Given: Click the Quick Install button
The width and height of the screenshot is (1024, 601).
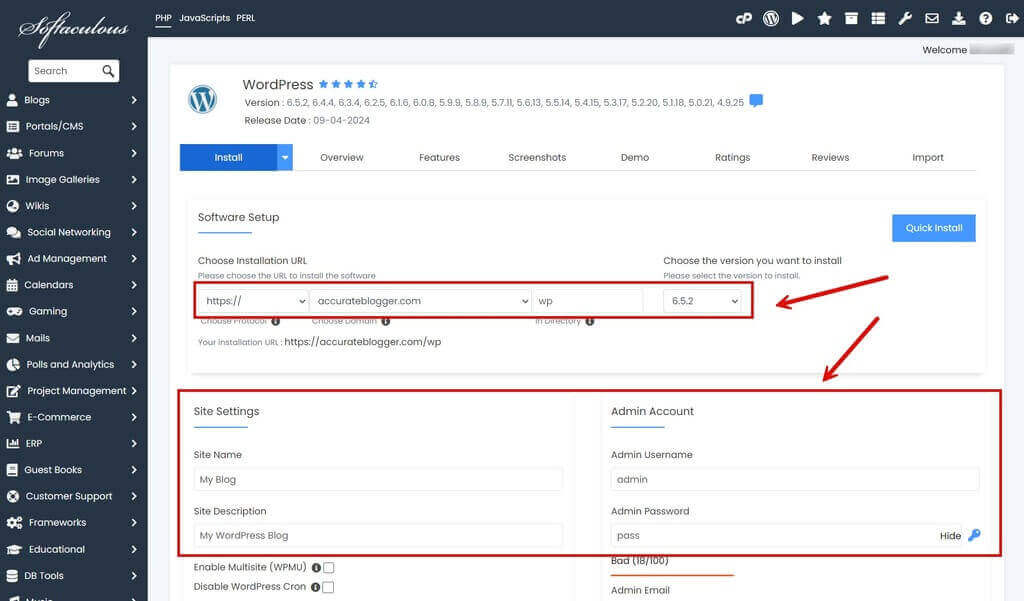Looking at the screenshot, I should [x=934, y=228].
